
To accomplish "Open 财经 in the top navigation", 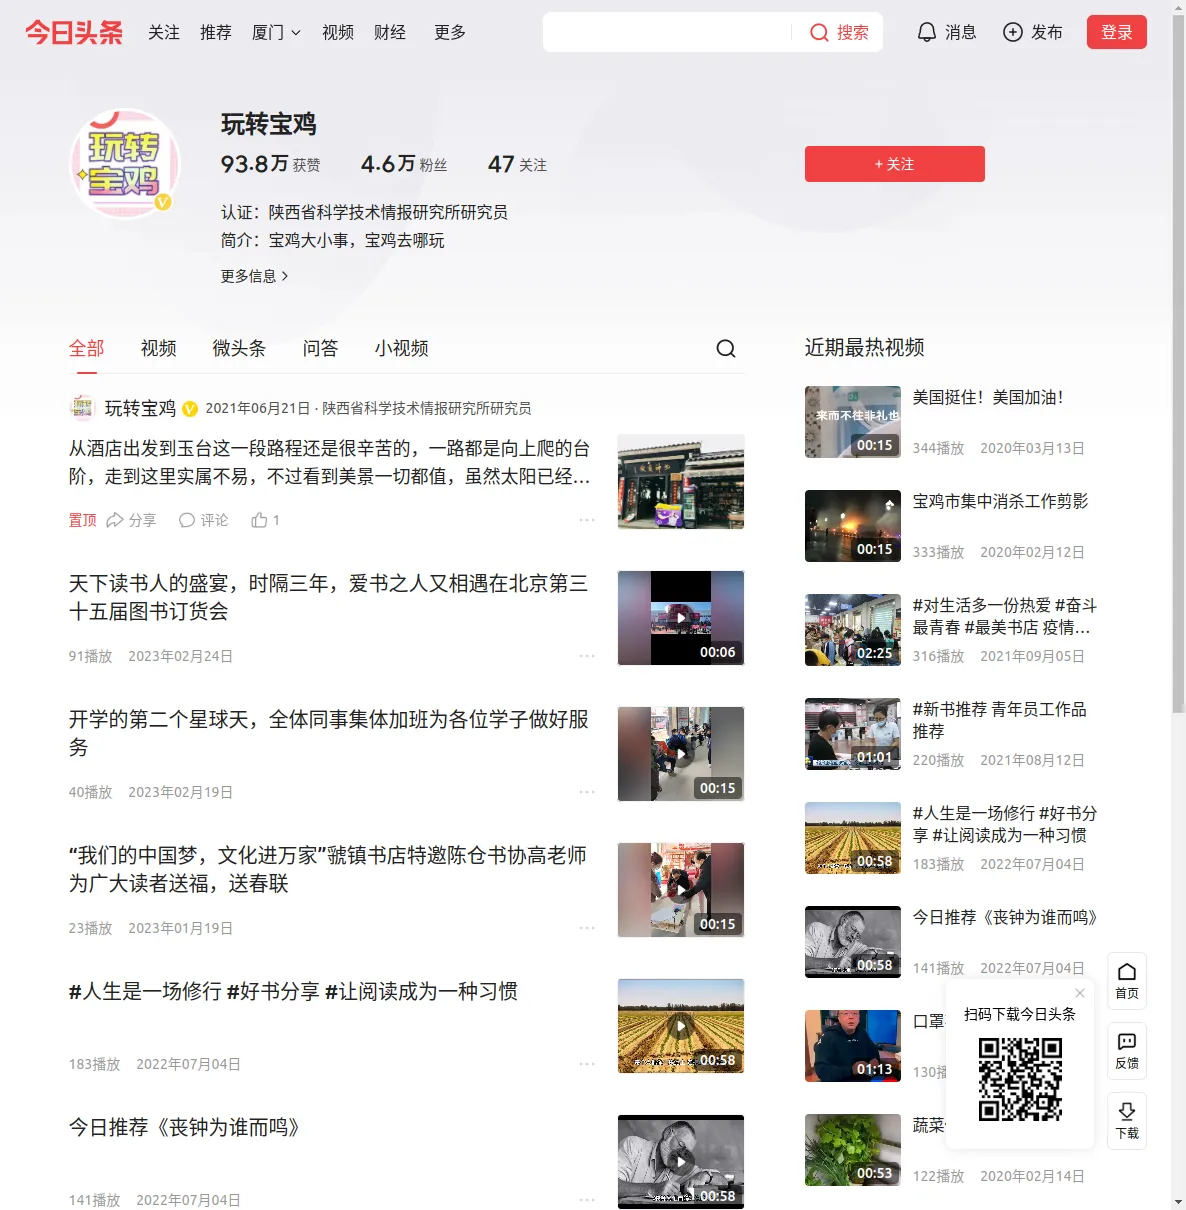I will (x=390, y=33).
